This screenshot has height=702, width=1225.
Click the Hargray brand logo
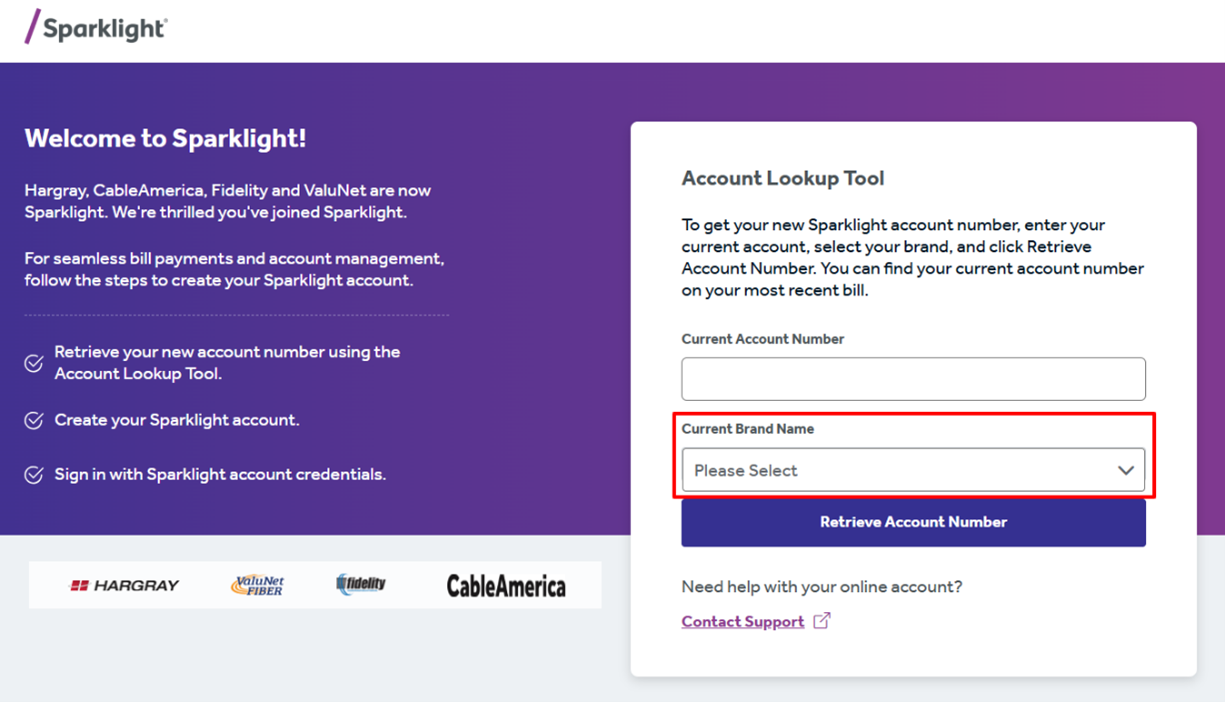tap(124, 585)
